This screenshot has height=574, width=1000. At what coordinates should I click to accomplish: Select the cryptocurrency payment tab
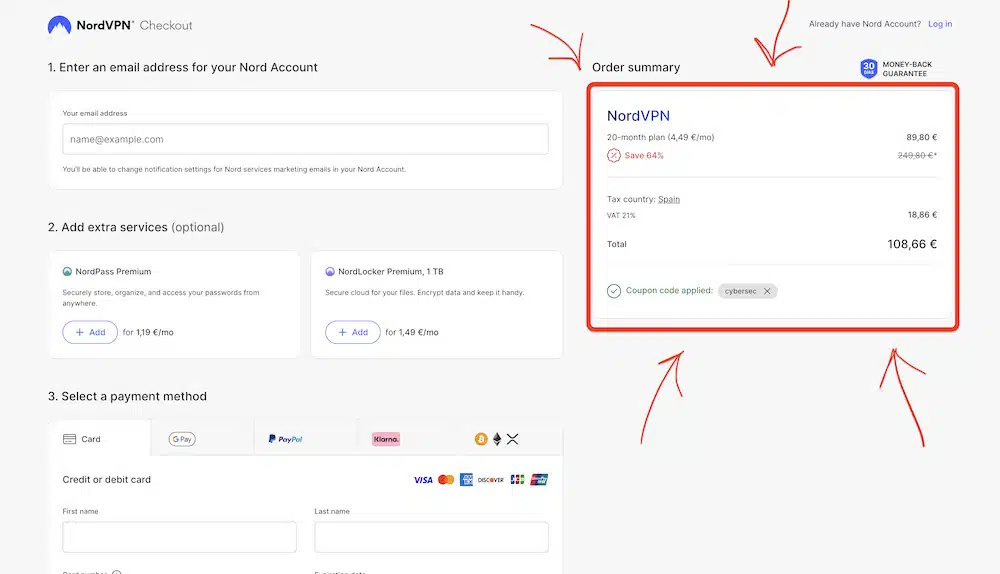(x=511, y=439)
